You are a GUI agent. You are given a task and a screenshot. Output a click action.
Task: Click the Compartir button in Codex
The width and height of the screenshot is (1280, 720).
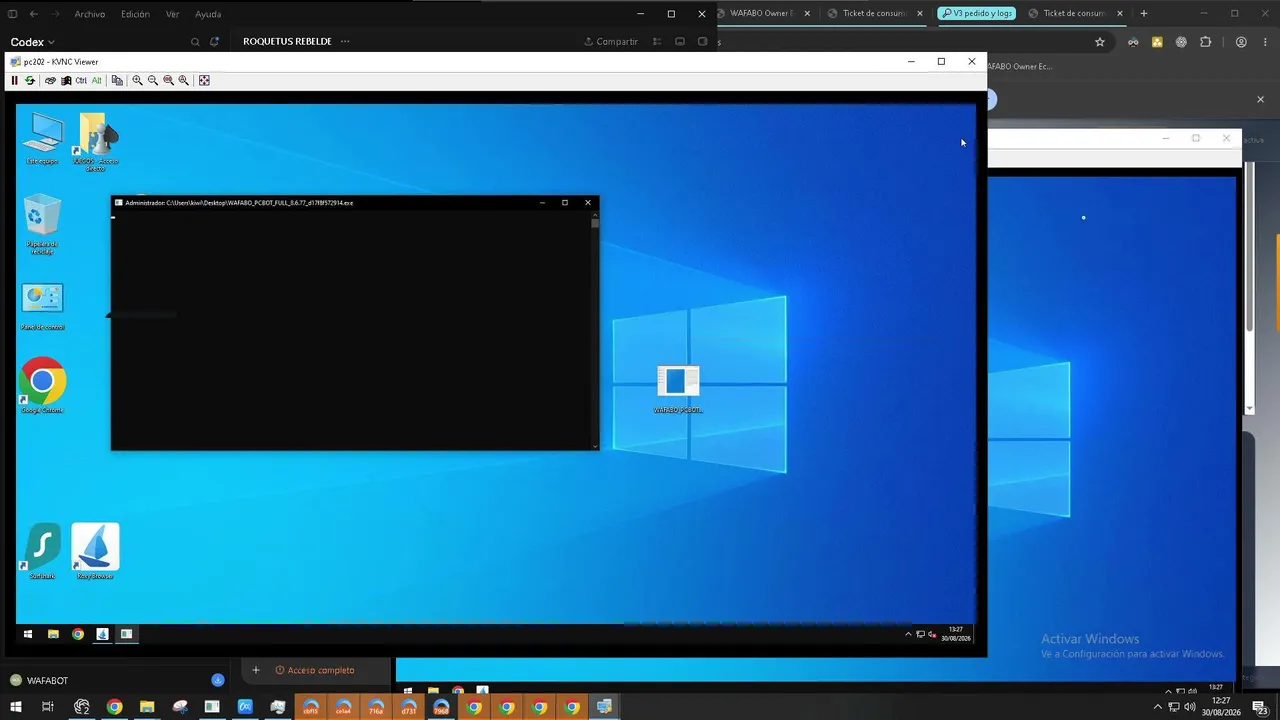611,42
